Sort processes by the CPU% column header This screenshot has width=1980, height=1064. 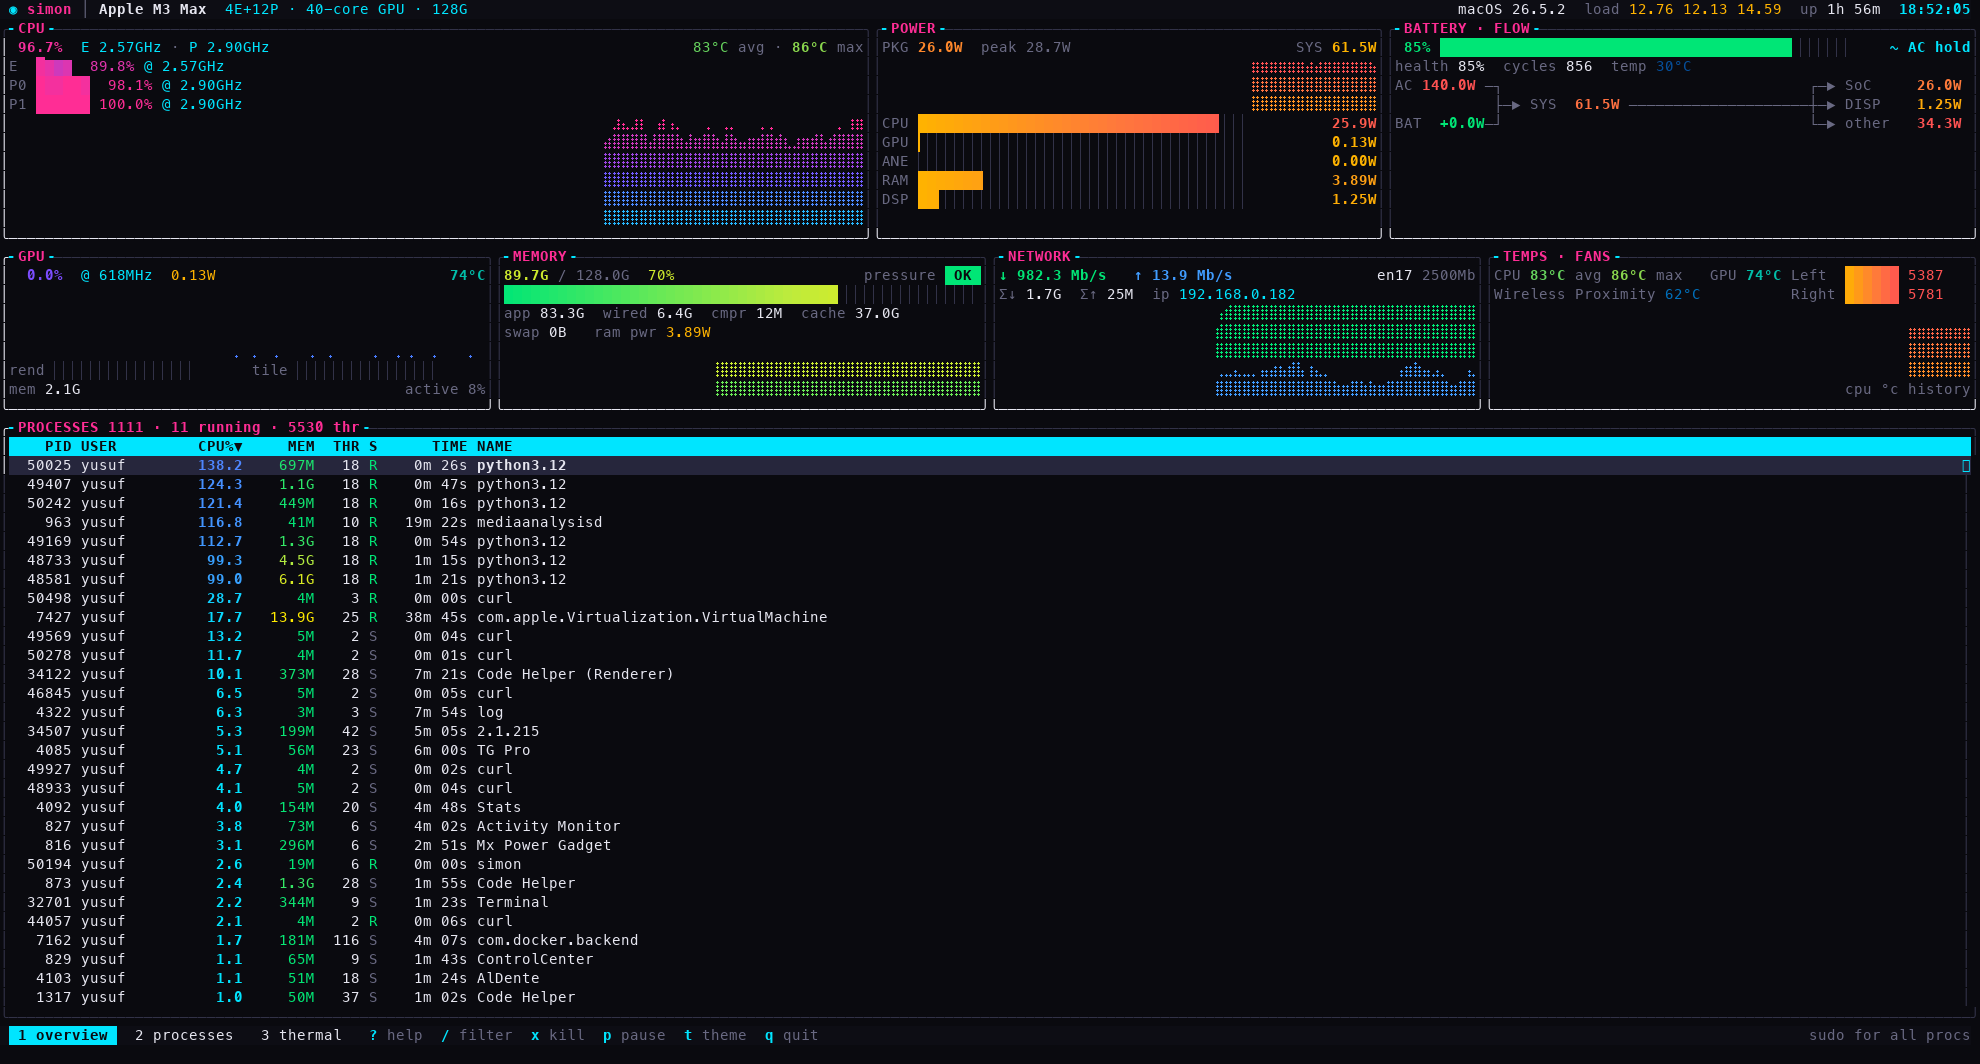220,446
